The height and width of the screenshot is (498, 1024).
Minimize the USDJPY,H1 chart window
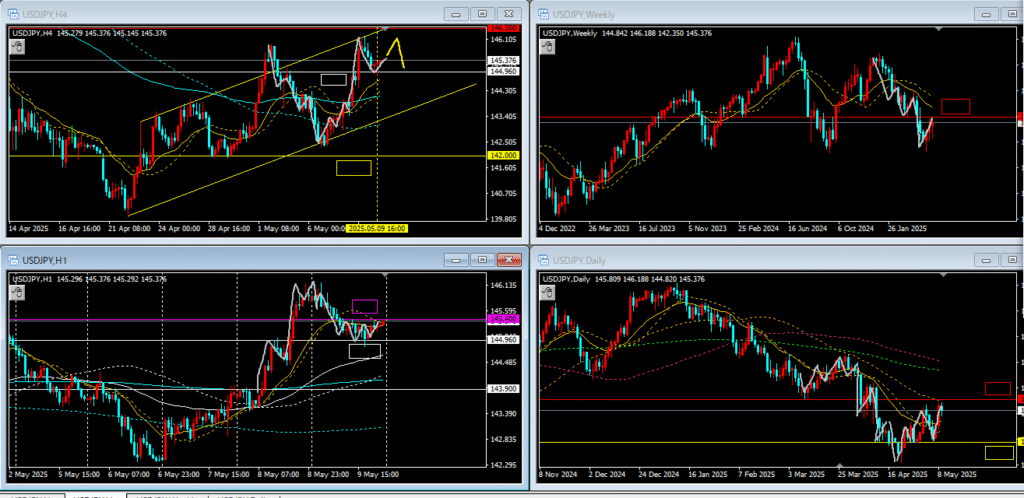pos(456,260)
